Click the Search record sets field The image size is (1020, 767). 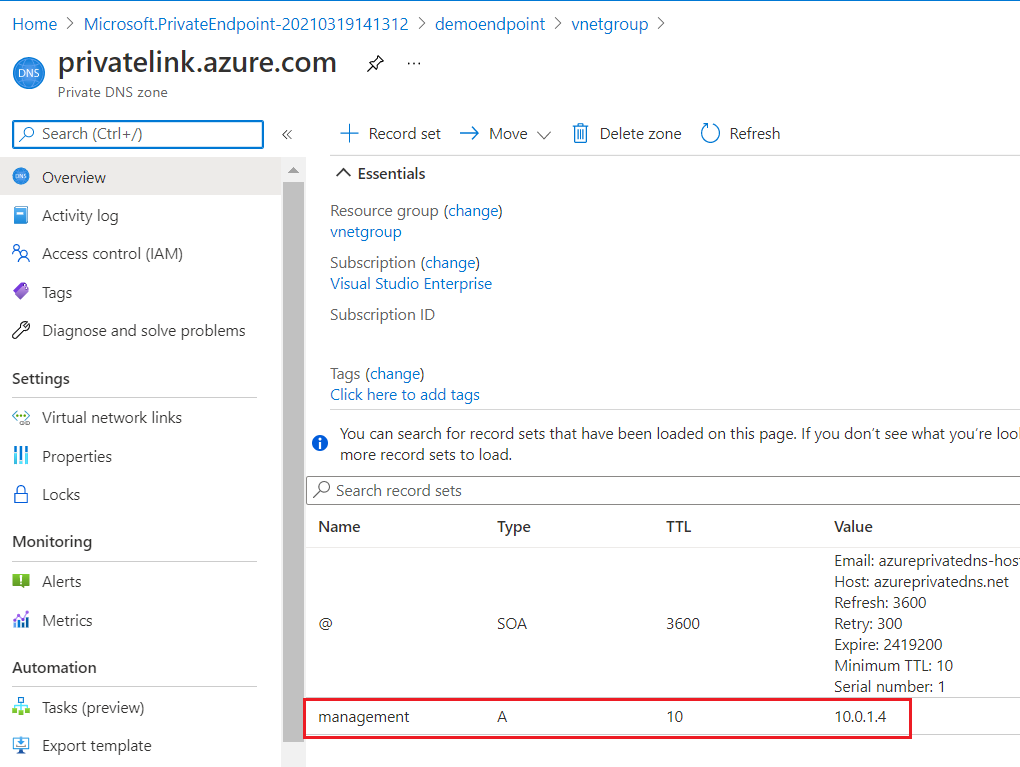tap(660, 491)
